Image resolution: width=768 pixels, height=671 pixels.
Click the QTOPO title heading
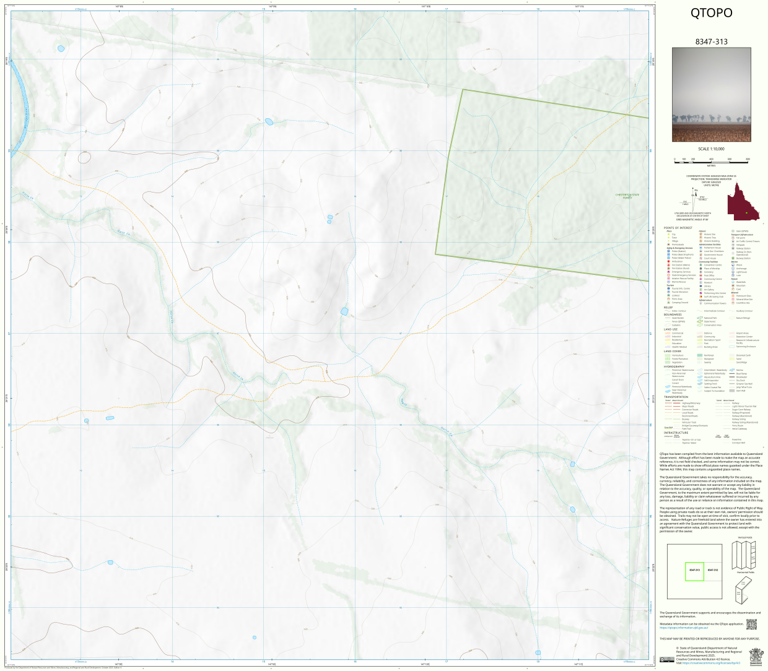click(x=711, y=13)
